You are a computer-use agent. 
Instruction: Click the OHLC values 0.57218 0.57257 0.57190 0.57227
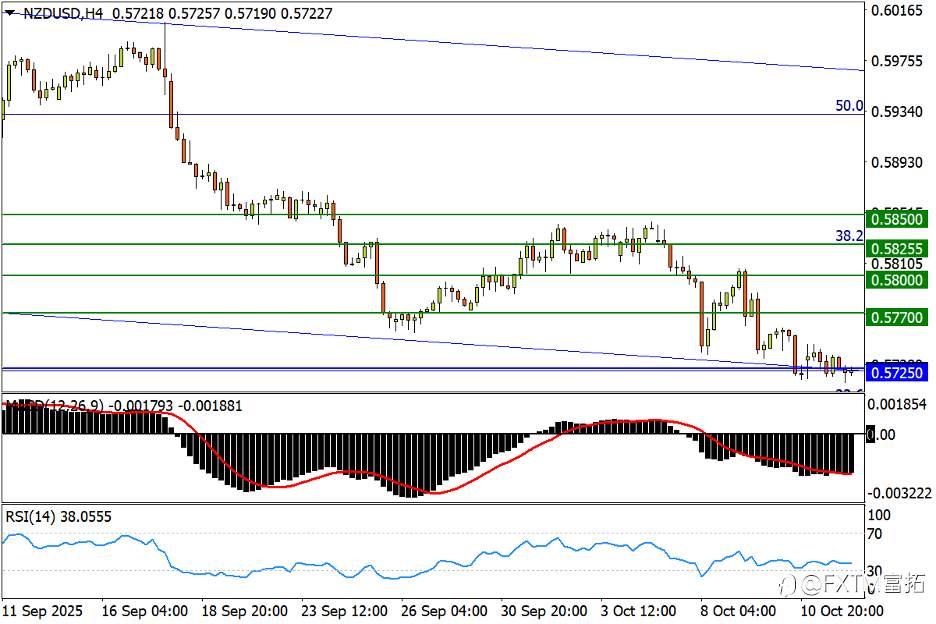pos(222,13)
